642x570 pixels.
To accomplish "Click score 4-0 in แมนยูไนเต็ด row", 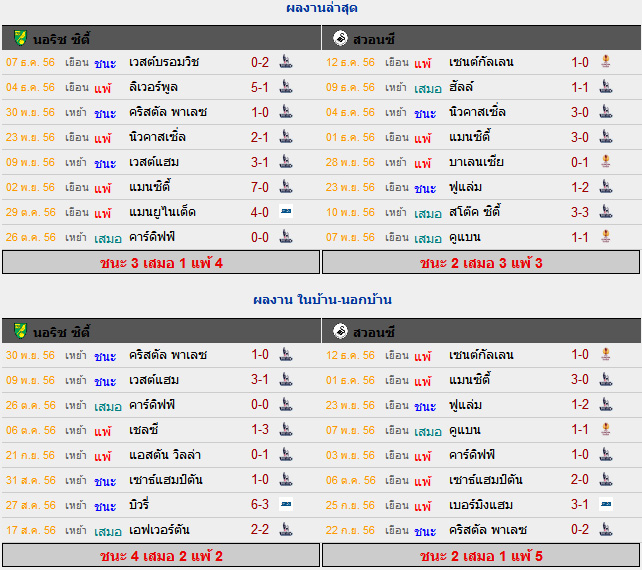I will coord(260,212).
